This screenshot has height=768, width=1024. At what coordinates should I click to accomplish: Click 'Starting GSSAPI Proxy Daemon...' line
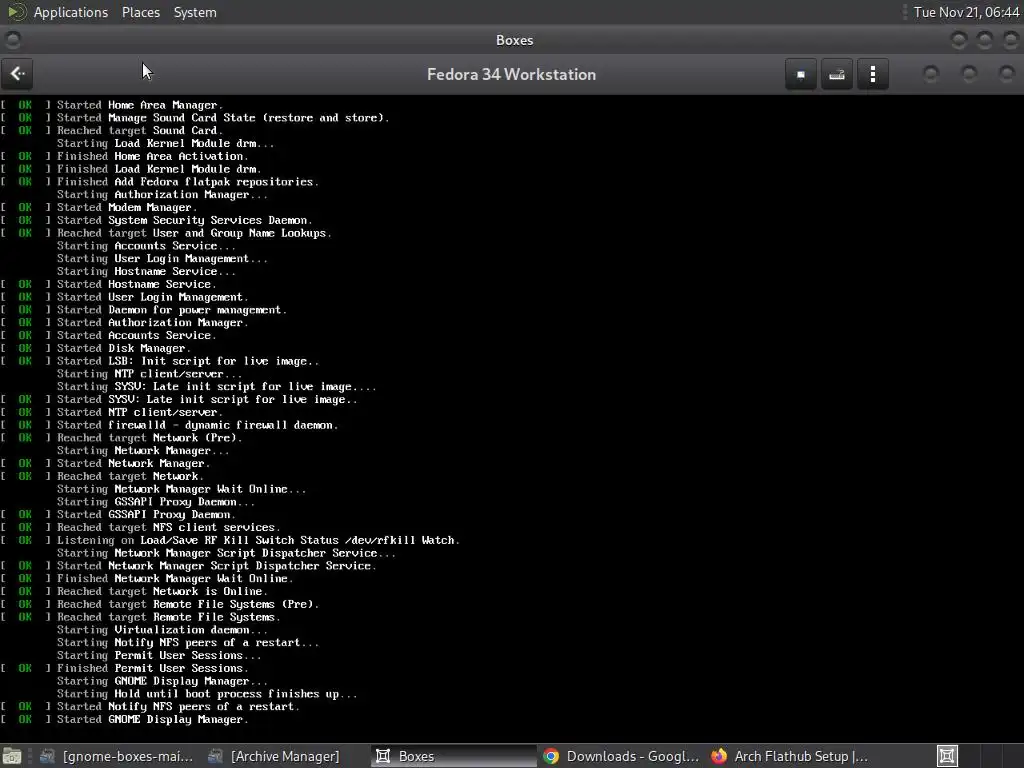tap(156, 502)
